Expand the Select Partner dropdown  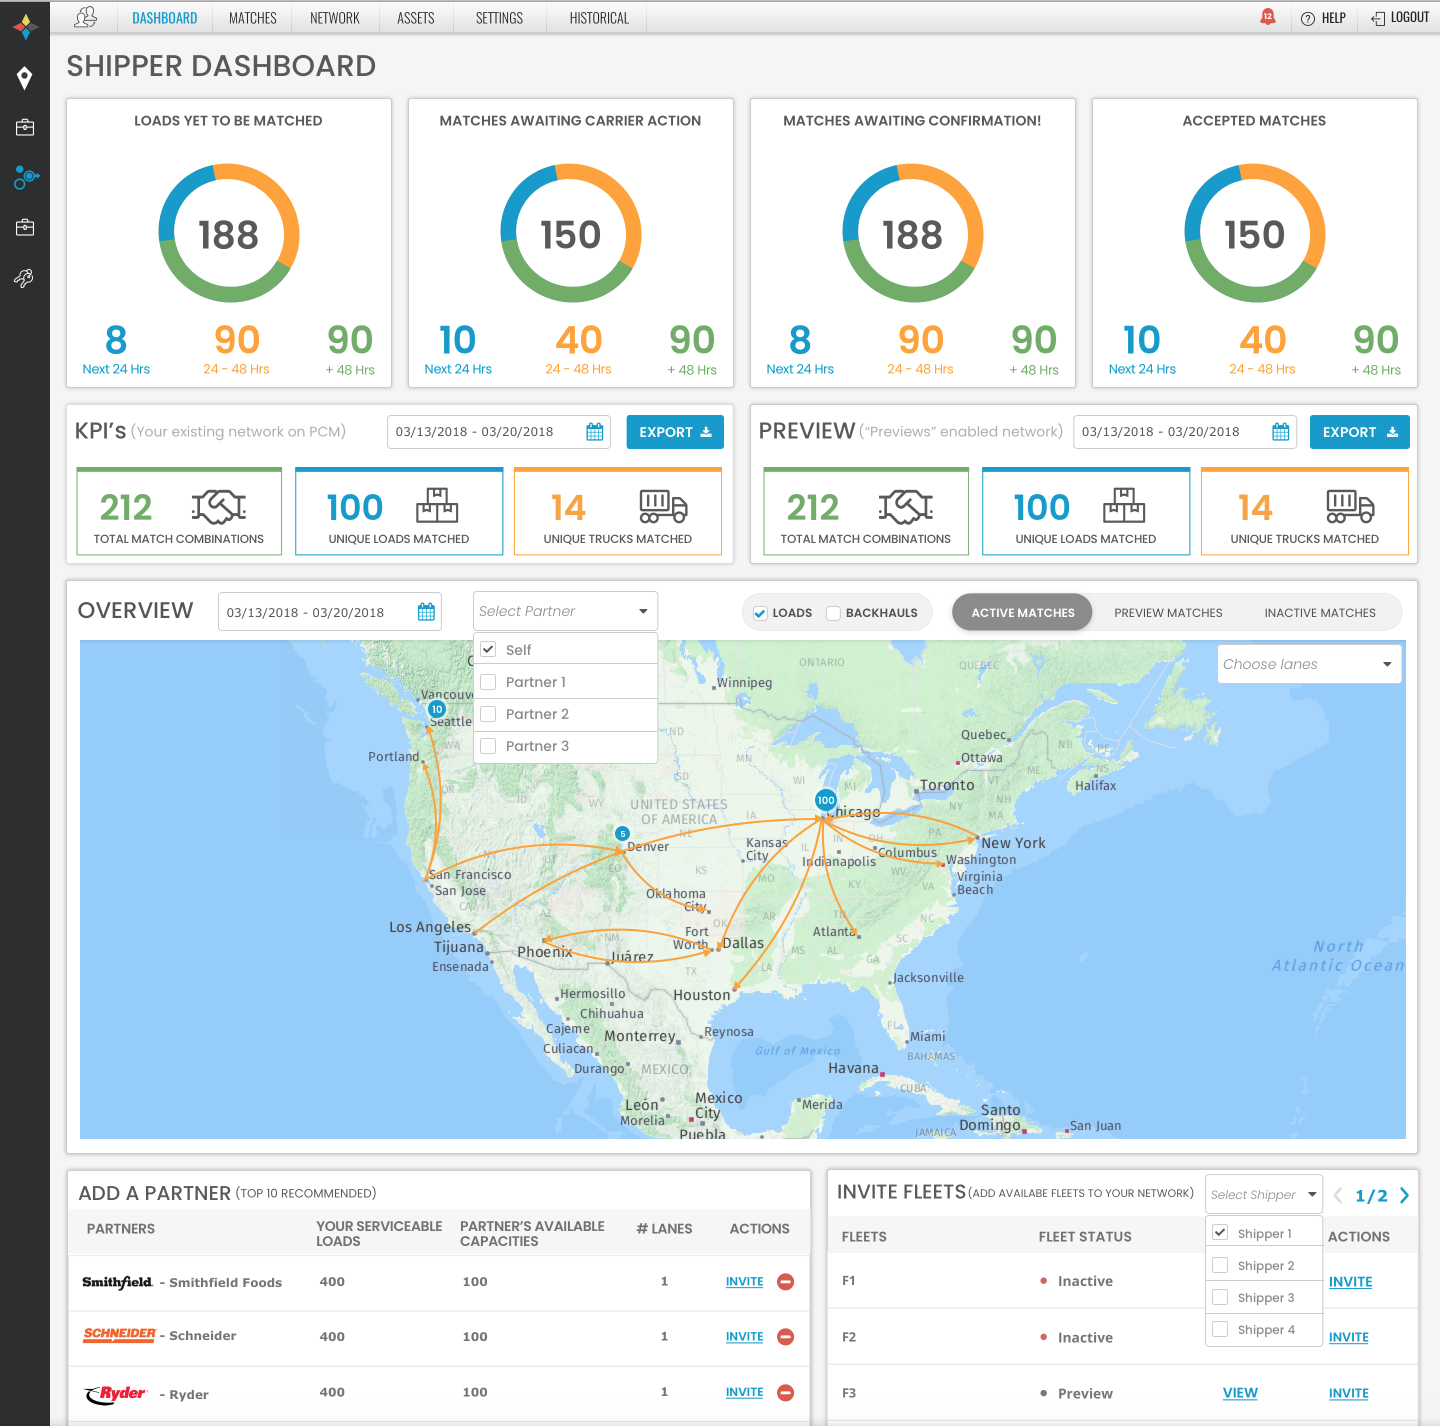tap(565, 611)
